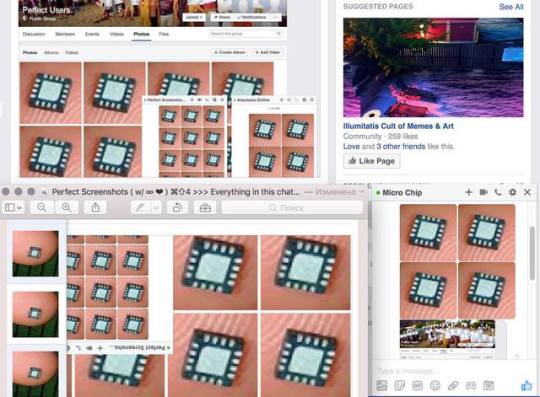Switch to the Members tab
Screen dimensions: 540x397
point(65,34)
